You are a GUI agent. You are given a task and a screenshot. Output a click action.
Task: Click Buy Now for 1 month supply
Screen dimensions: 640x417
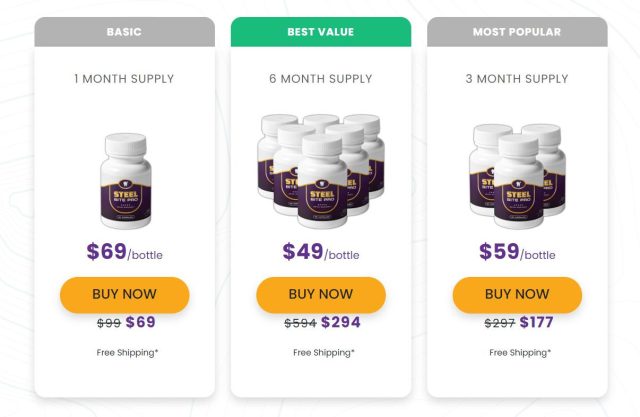pyautogui.click(x=124, y=295)
